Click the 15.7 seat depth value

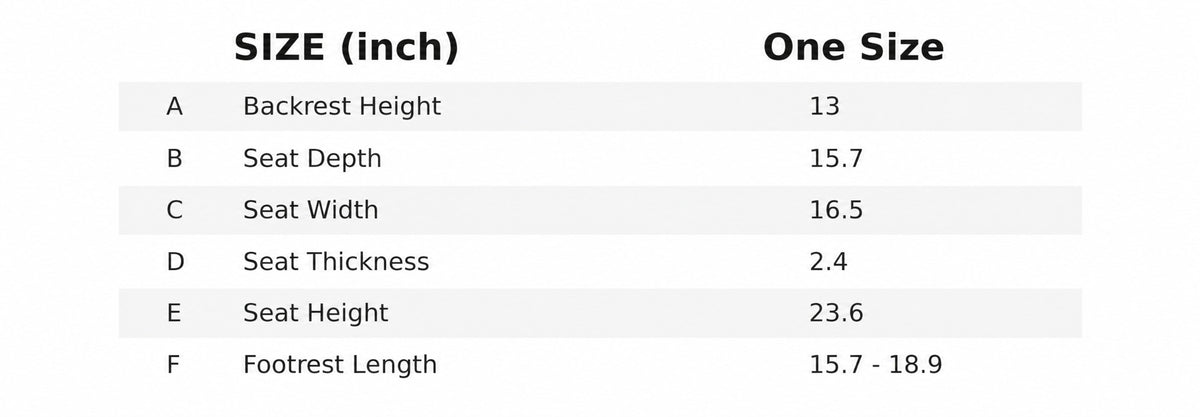pos(836,158)
